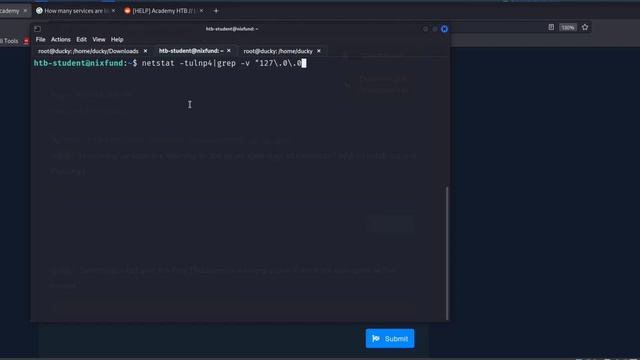Open the View menu in terminal
The image size is (640, 360).
coord(99,40)
